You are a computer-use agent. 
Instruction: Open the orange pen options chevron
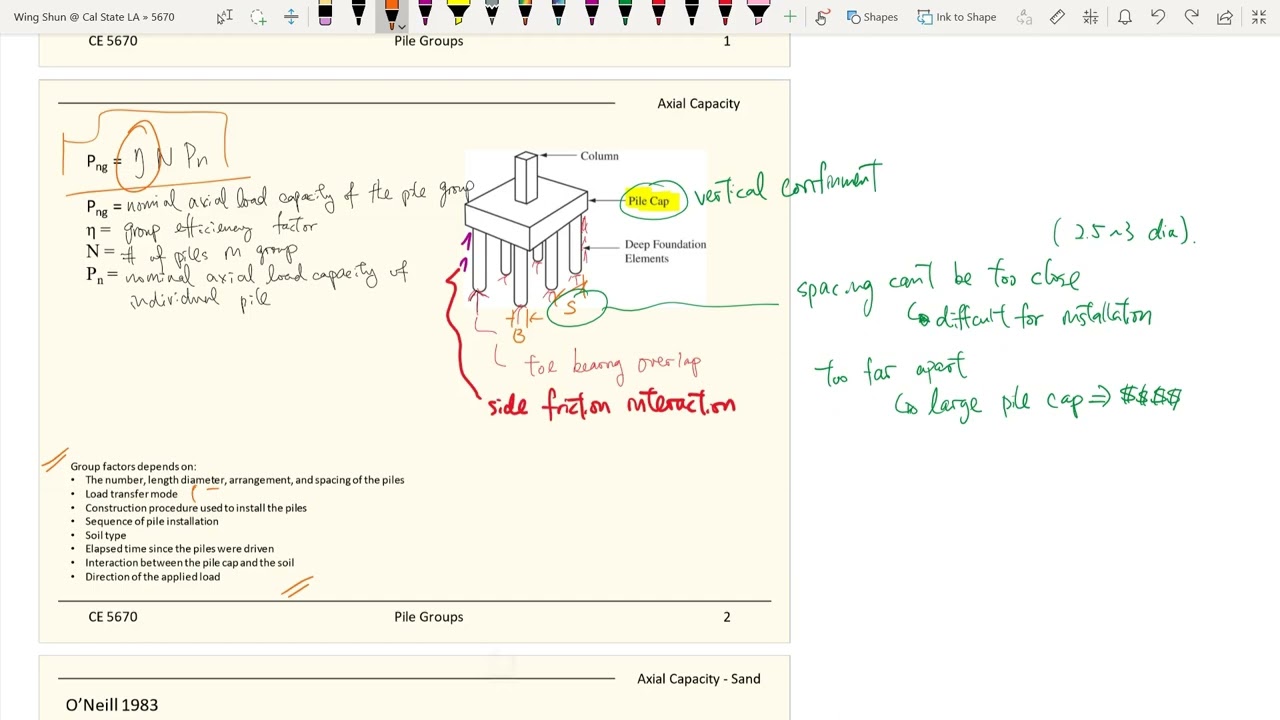pyautogui.click(x=401, y=25)
